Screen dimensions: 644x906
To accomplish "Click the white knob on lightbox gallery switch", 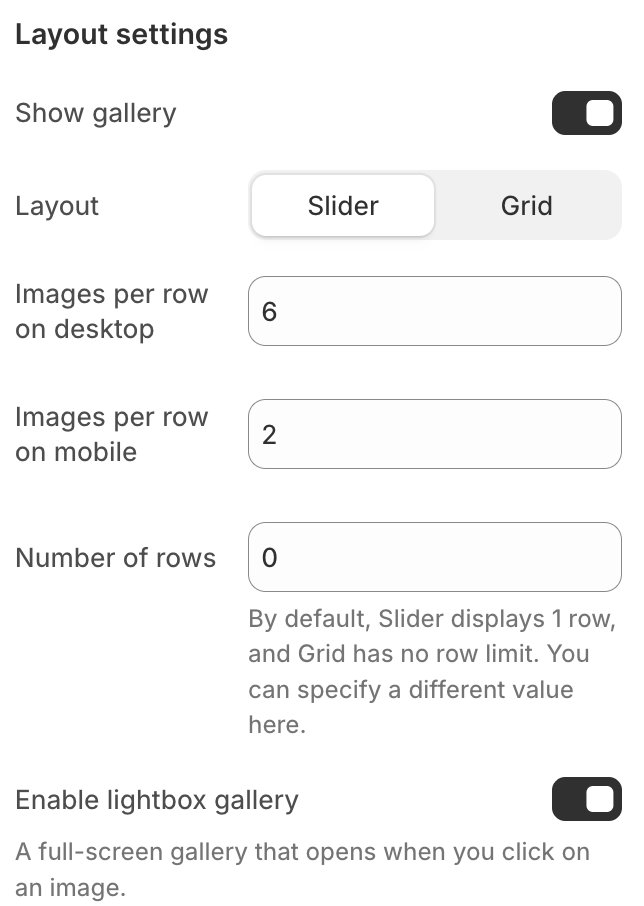I will coord(599,799).
